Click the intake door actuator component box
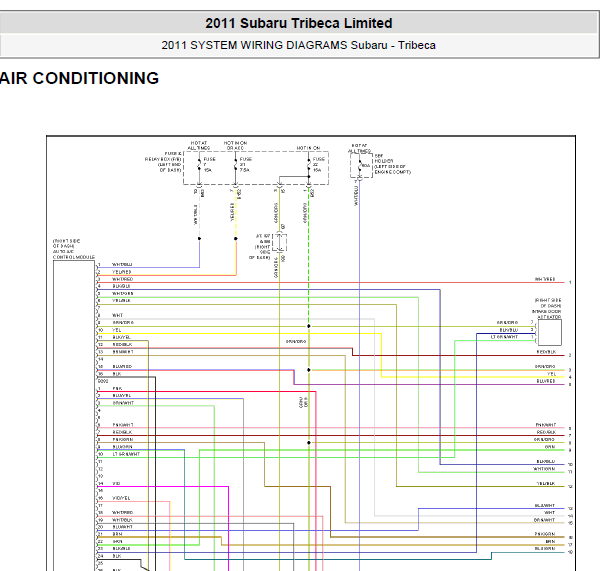This screenshot has width=600, height=571. pos(549,332)
